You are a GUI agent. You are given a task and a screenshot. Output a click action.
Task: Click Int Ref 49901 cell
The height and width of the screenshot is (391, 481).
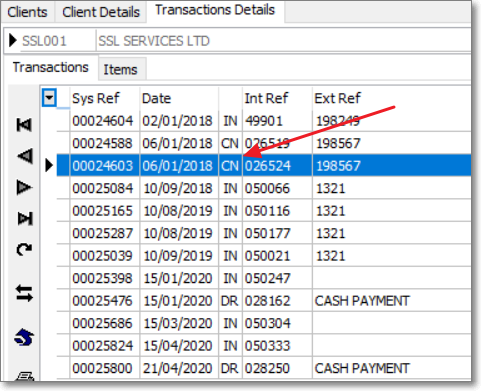coord(277,121)
